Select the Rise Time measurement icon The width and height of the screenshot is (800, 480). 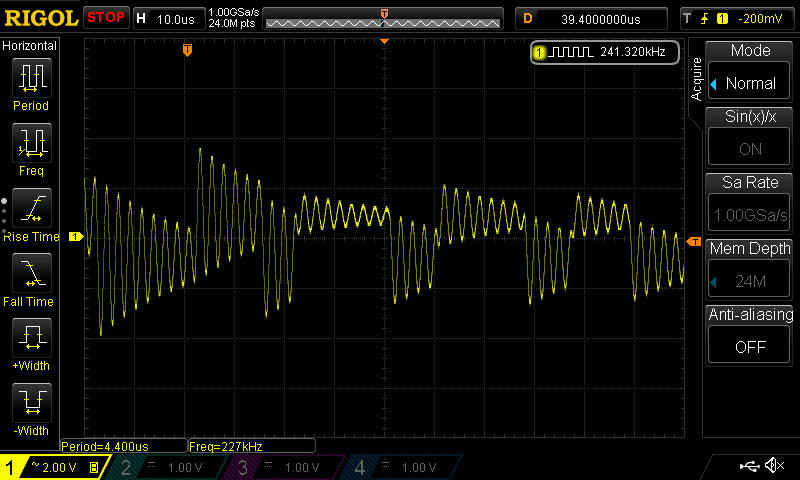[x=32, y=208]
